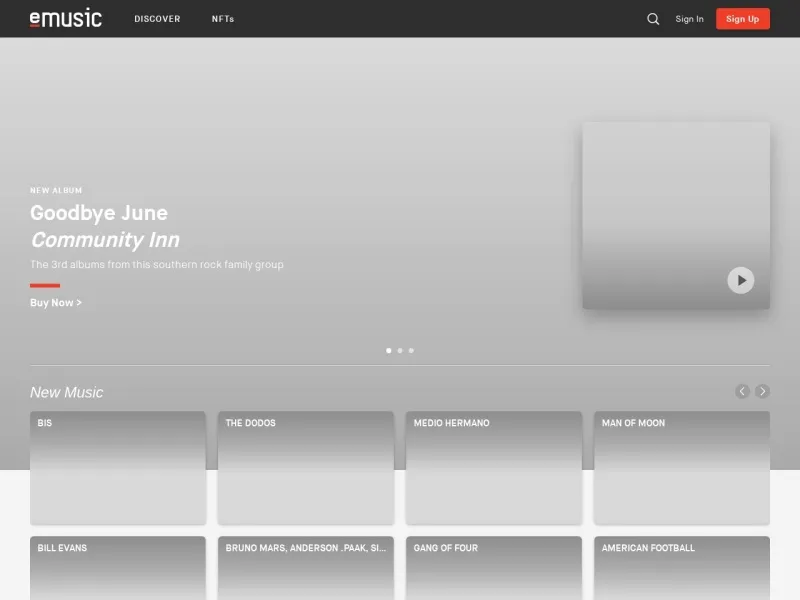The height and width of the screenshot is (600, 800).
Task: Click the NEW ALBUM label
Action: (x=56, y=190)
